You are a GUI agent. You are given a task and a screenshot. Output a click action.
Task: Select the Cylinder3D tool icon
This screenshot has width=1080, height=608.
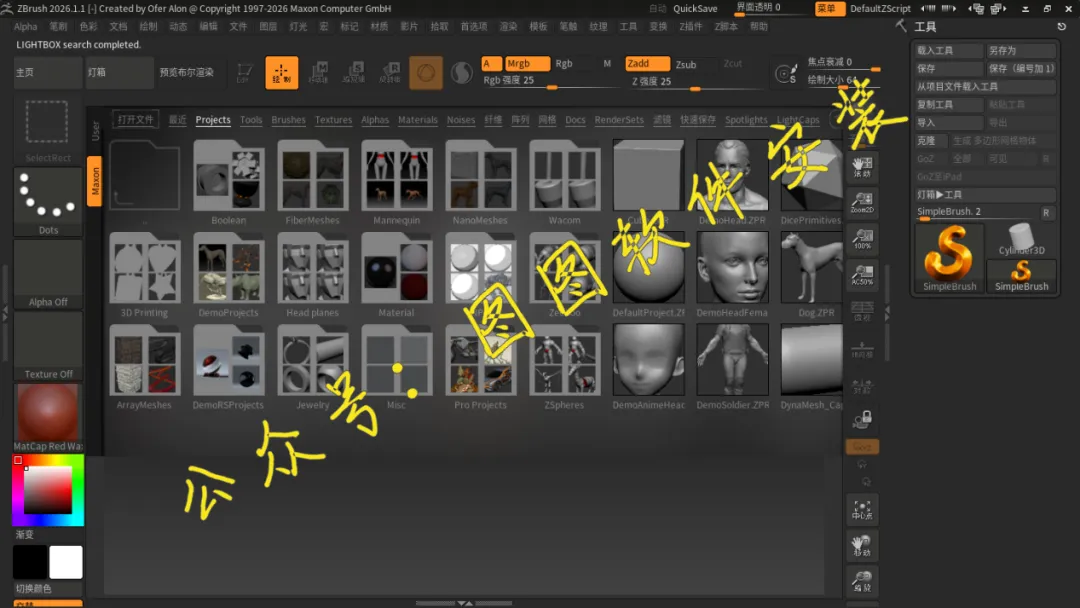(1021, 240)
